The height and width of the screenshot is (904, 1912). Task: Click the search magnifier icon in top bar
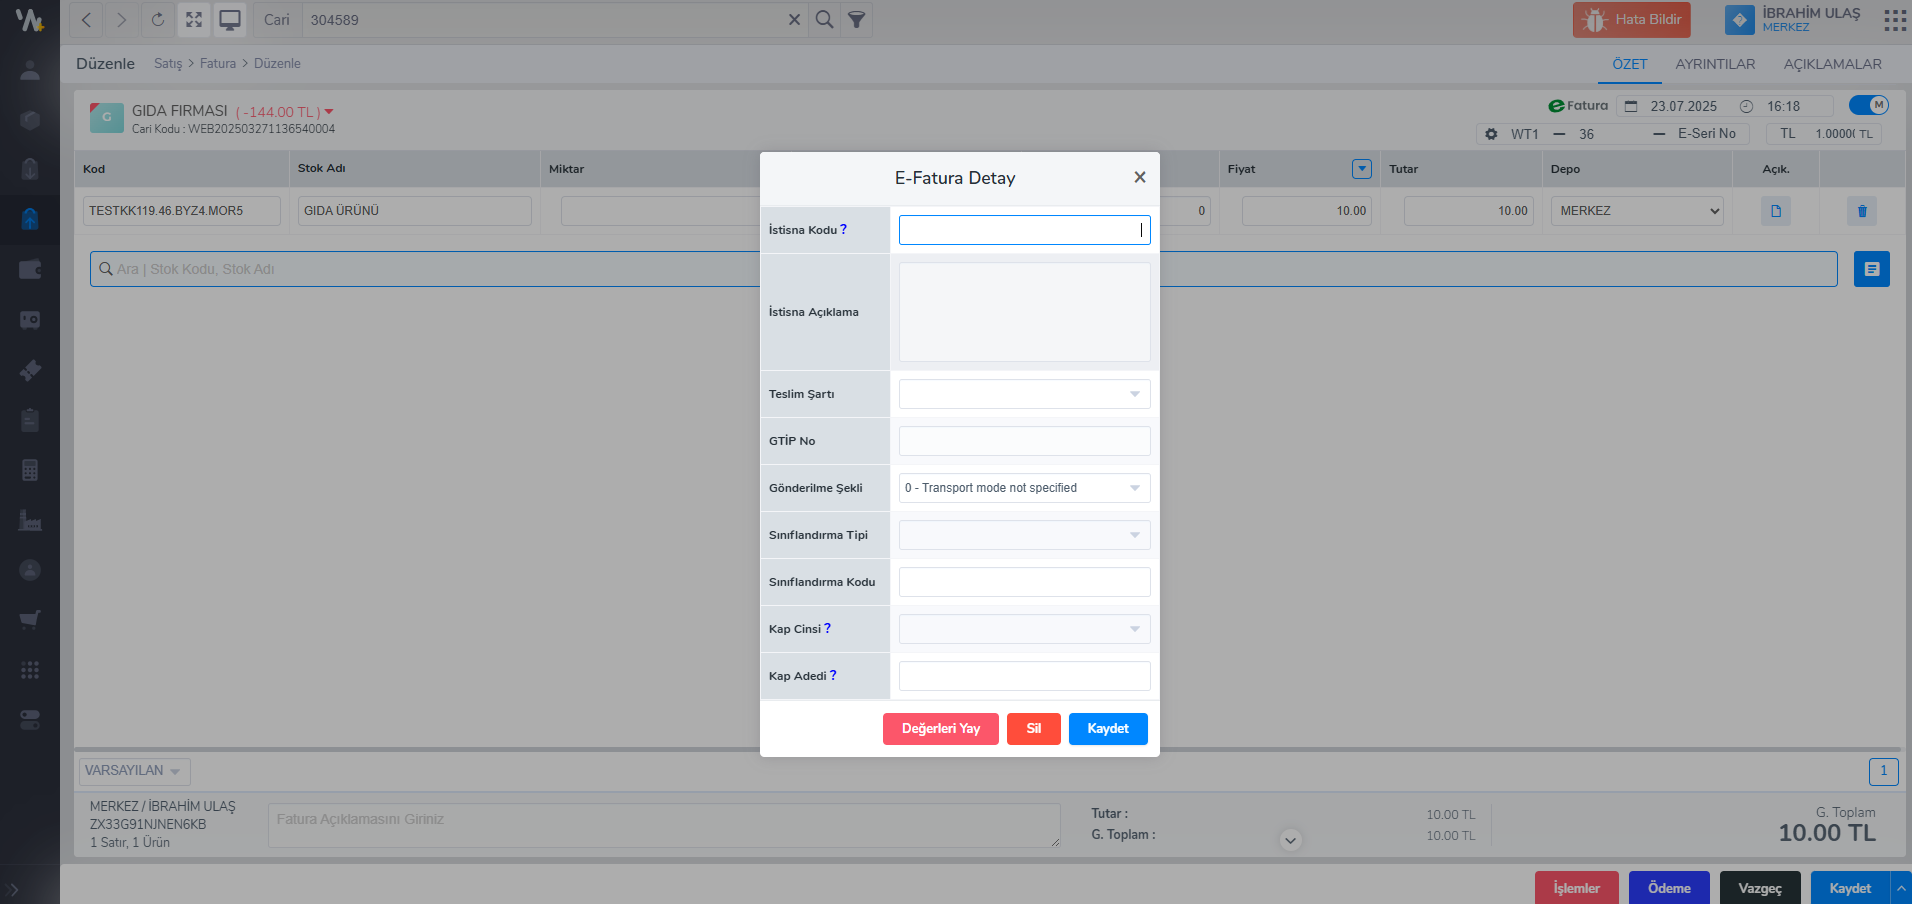tap(824, 20)
